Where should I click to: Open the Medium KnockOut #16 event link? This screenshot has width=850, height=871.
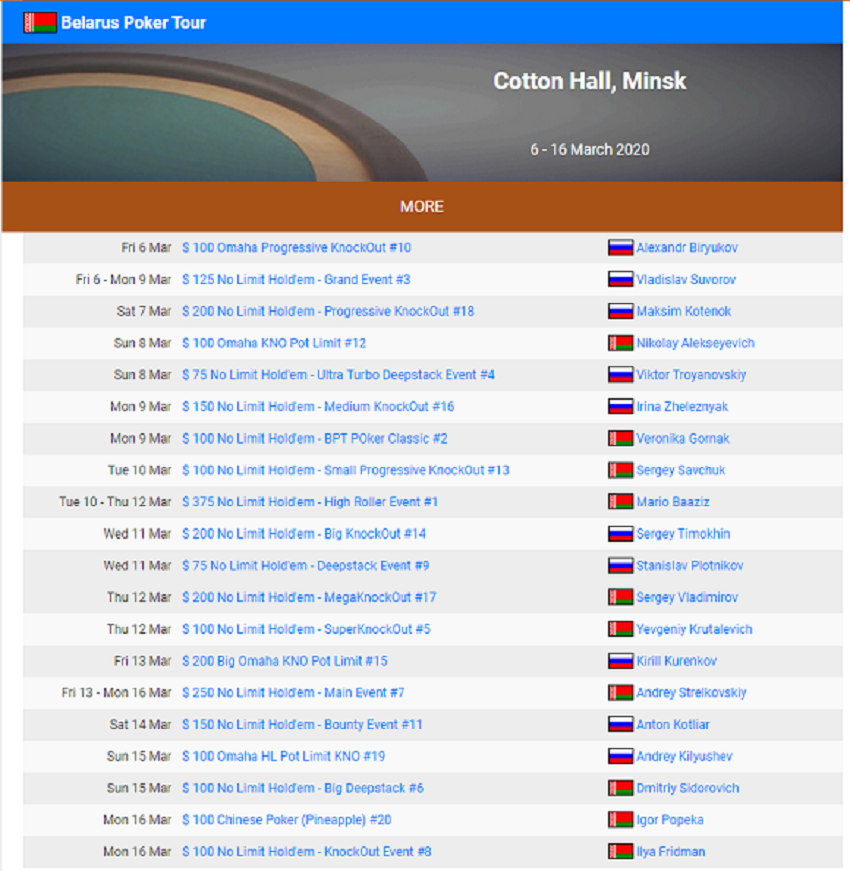[x=318, y=407]
